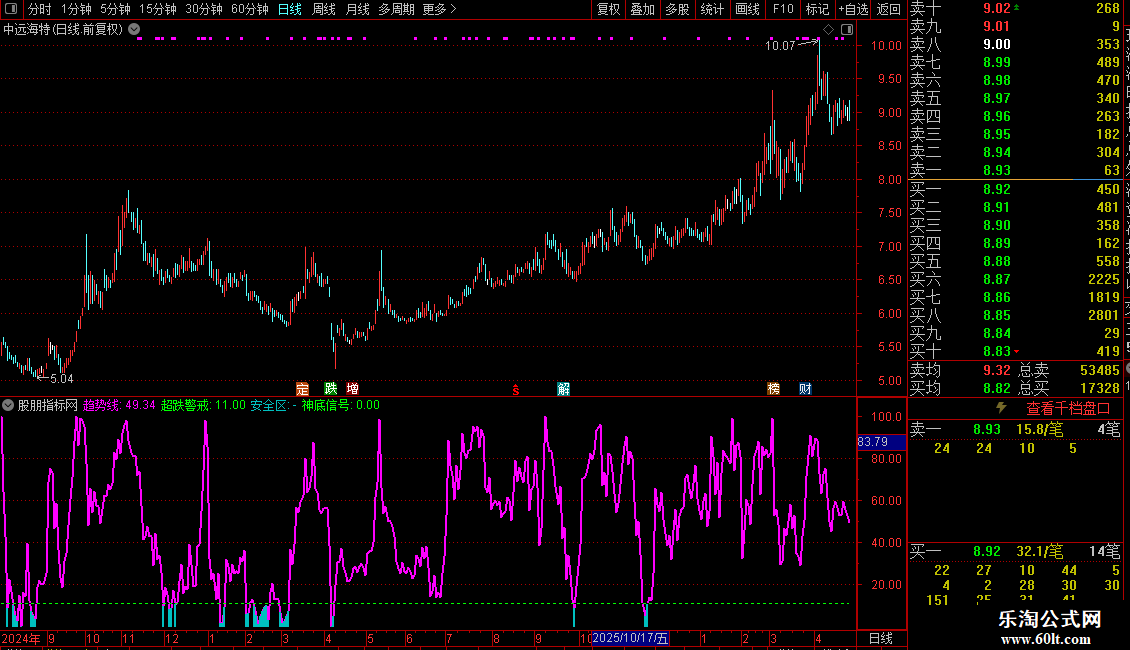Screen dimensions: 1130x650
Task: Open the indicator dropdown beside 股朋指标网
Action: tap(8, 405)
